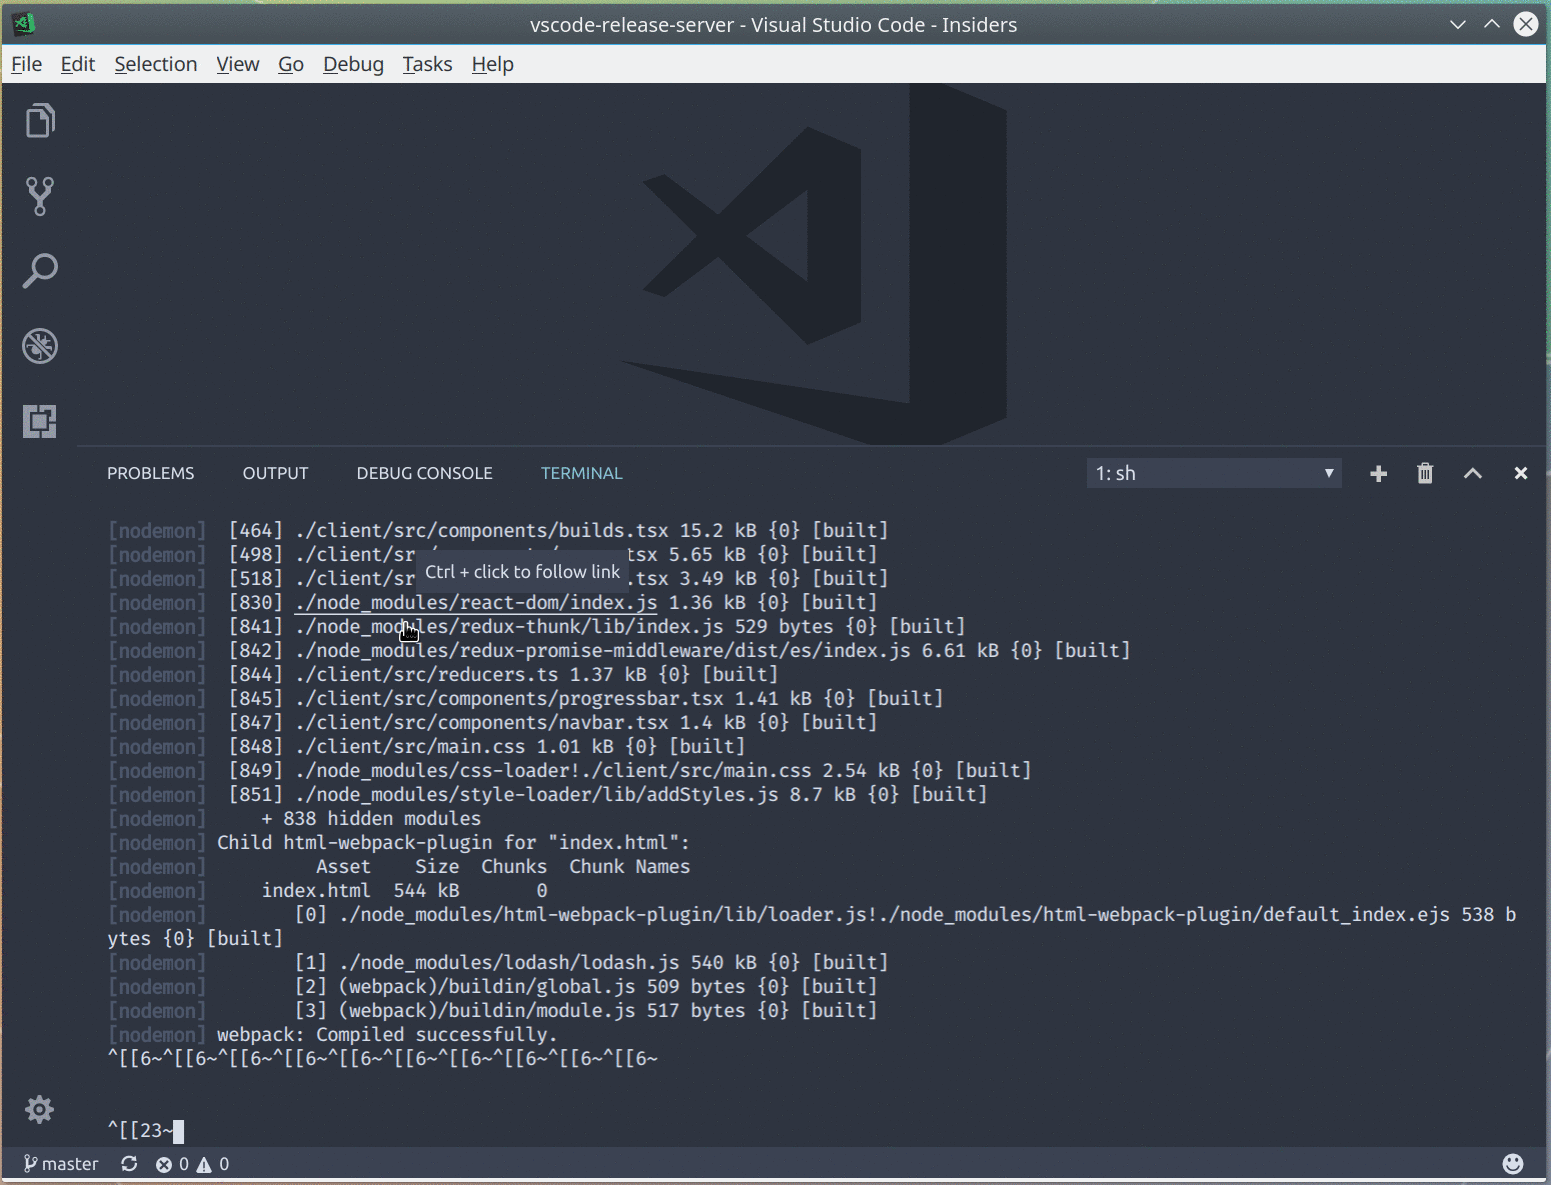The height and width of the screenshot is (1185, 1551).
Task: Open the Source Control view
Action: point(40,196)
